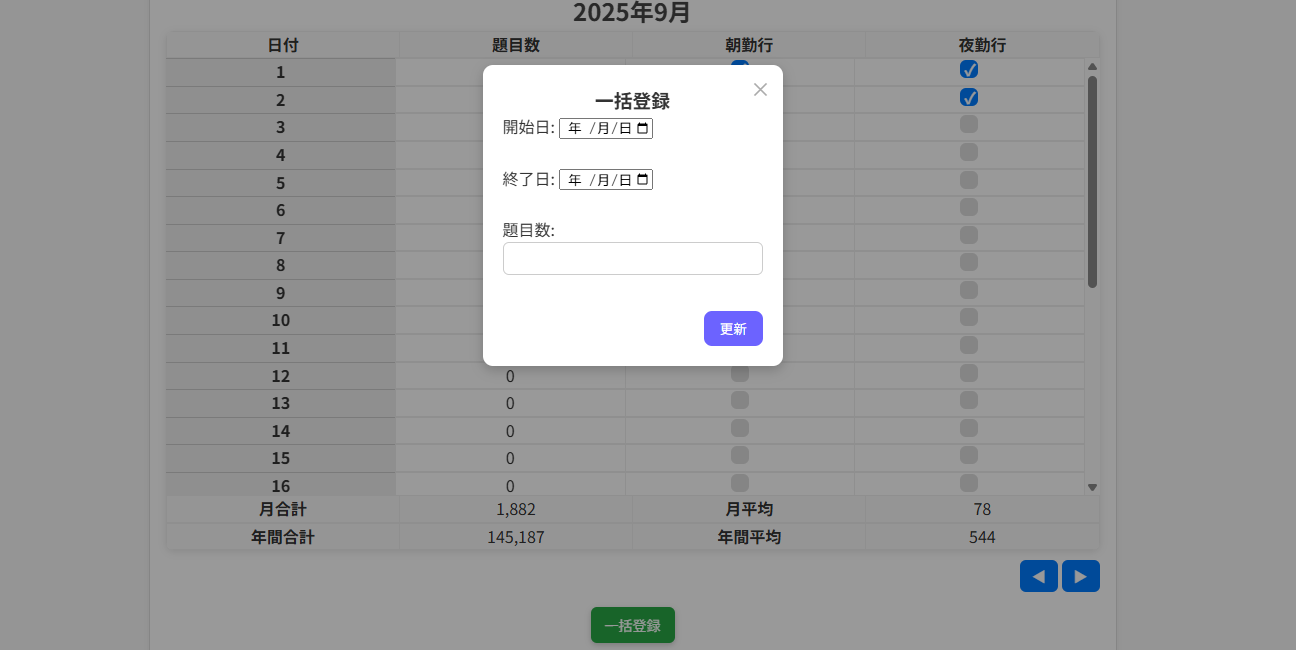Uncheck 夜勤行 for day 1
The height and width of the screenshot is (650, 1296).
(969, 70)
